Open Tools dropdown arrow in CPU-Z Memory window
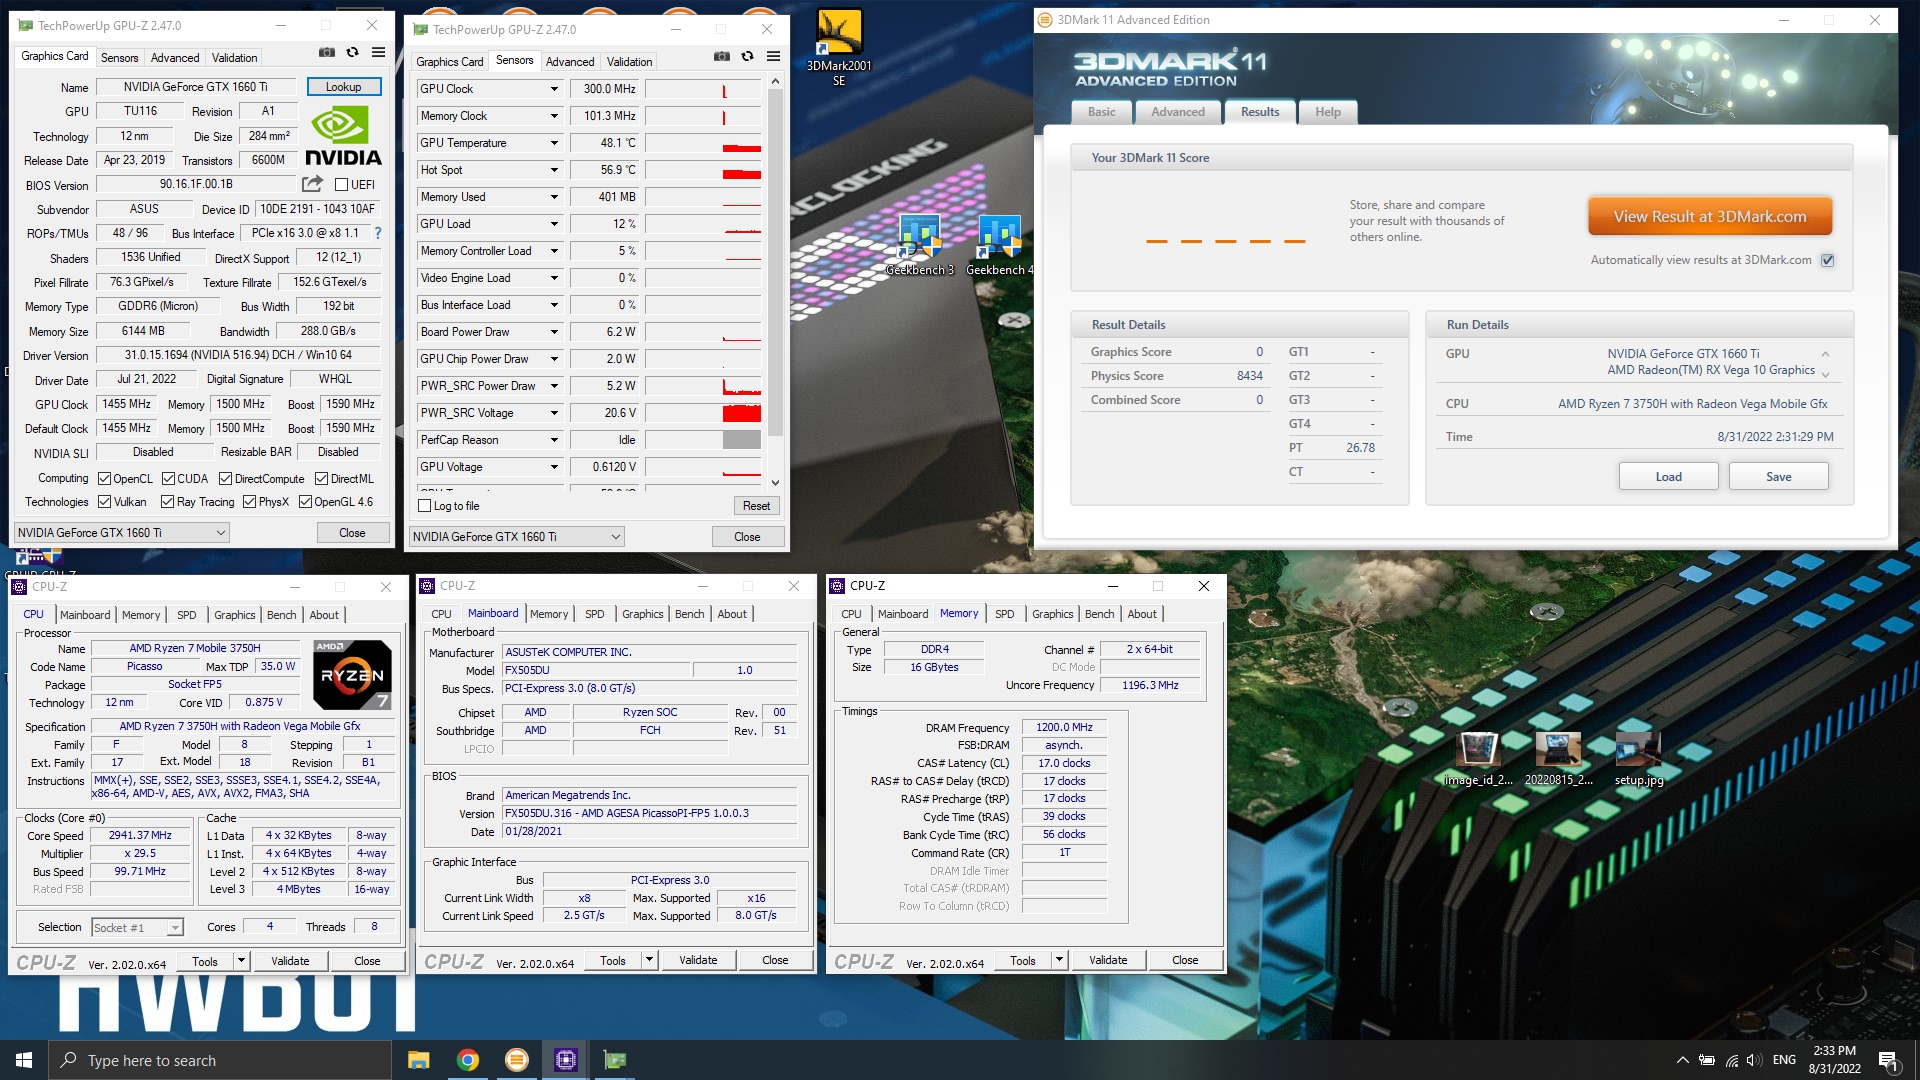 click(x=1059, y=960)
